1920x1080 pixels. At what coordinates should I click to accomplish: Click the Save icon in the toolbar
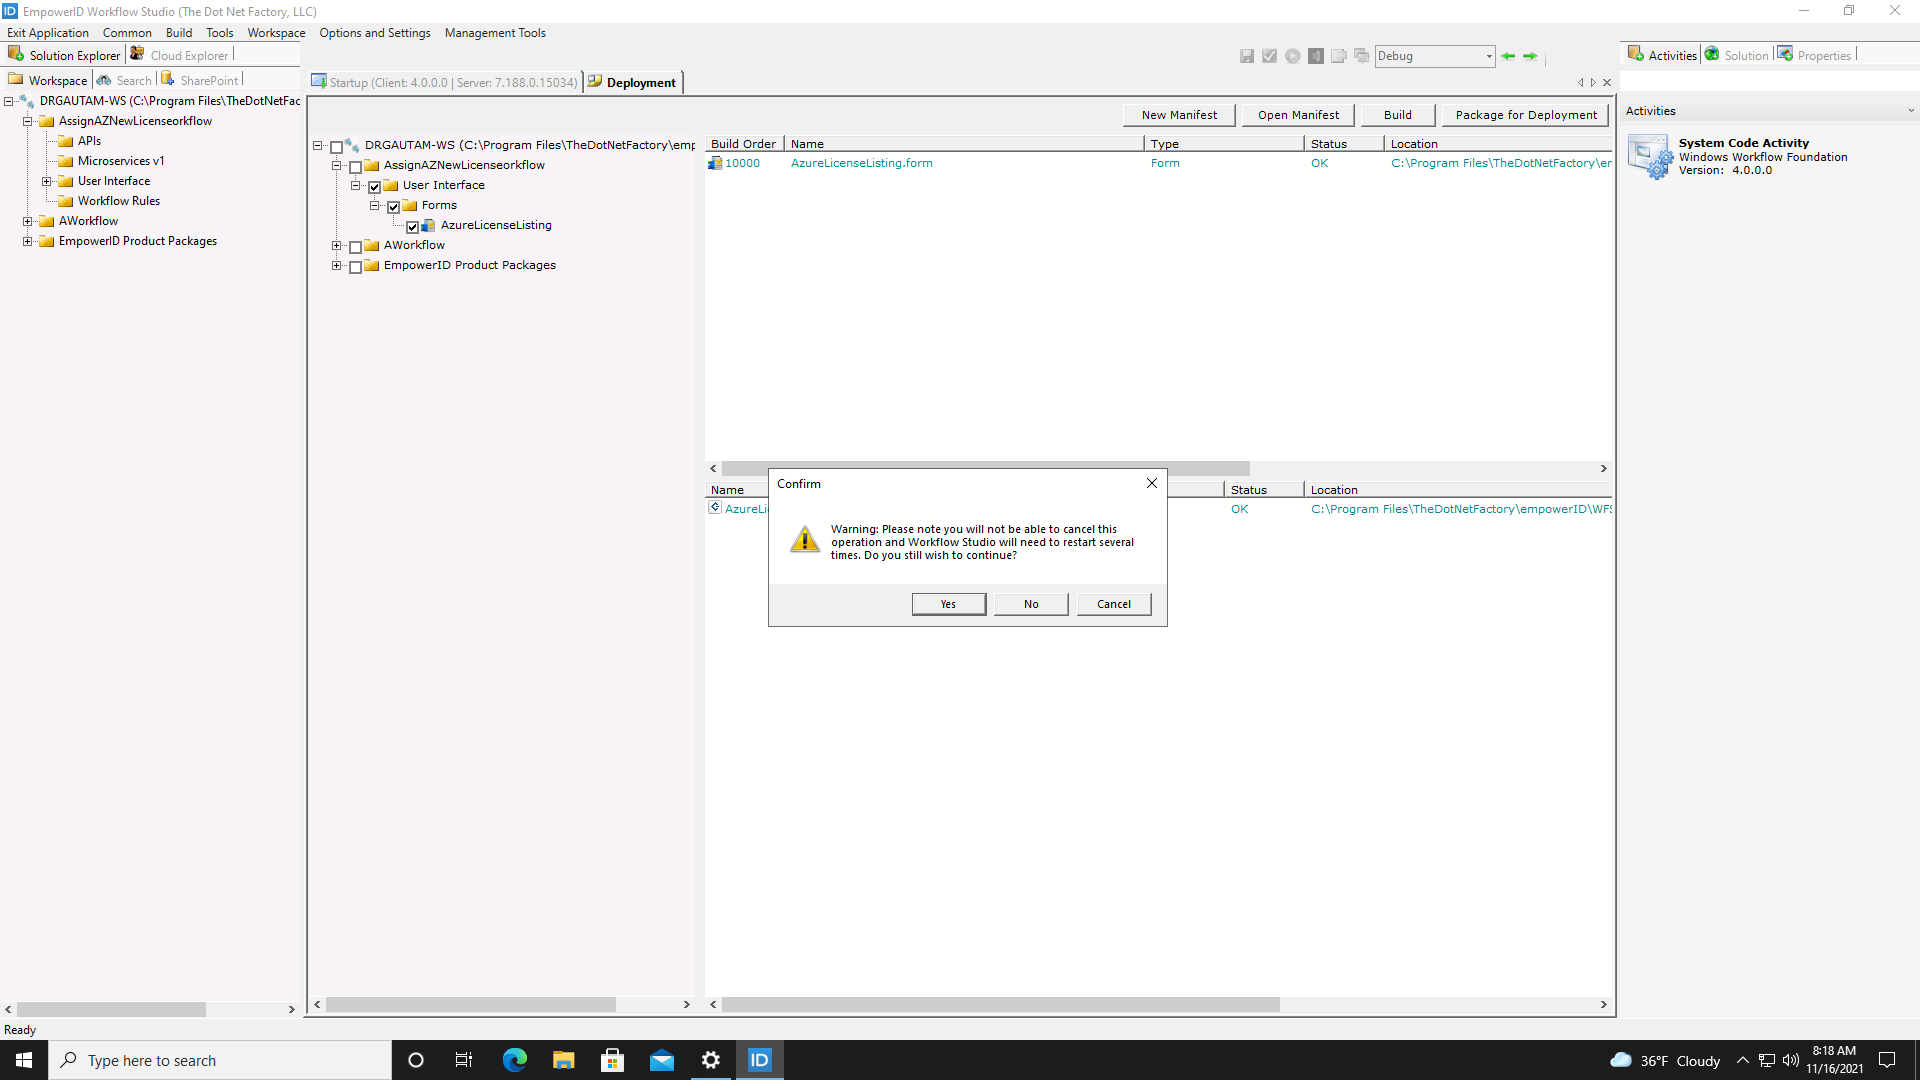[1247, 56]
